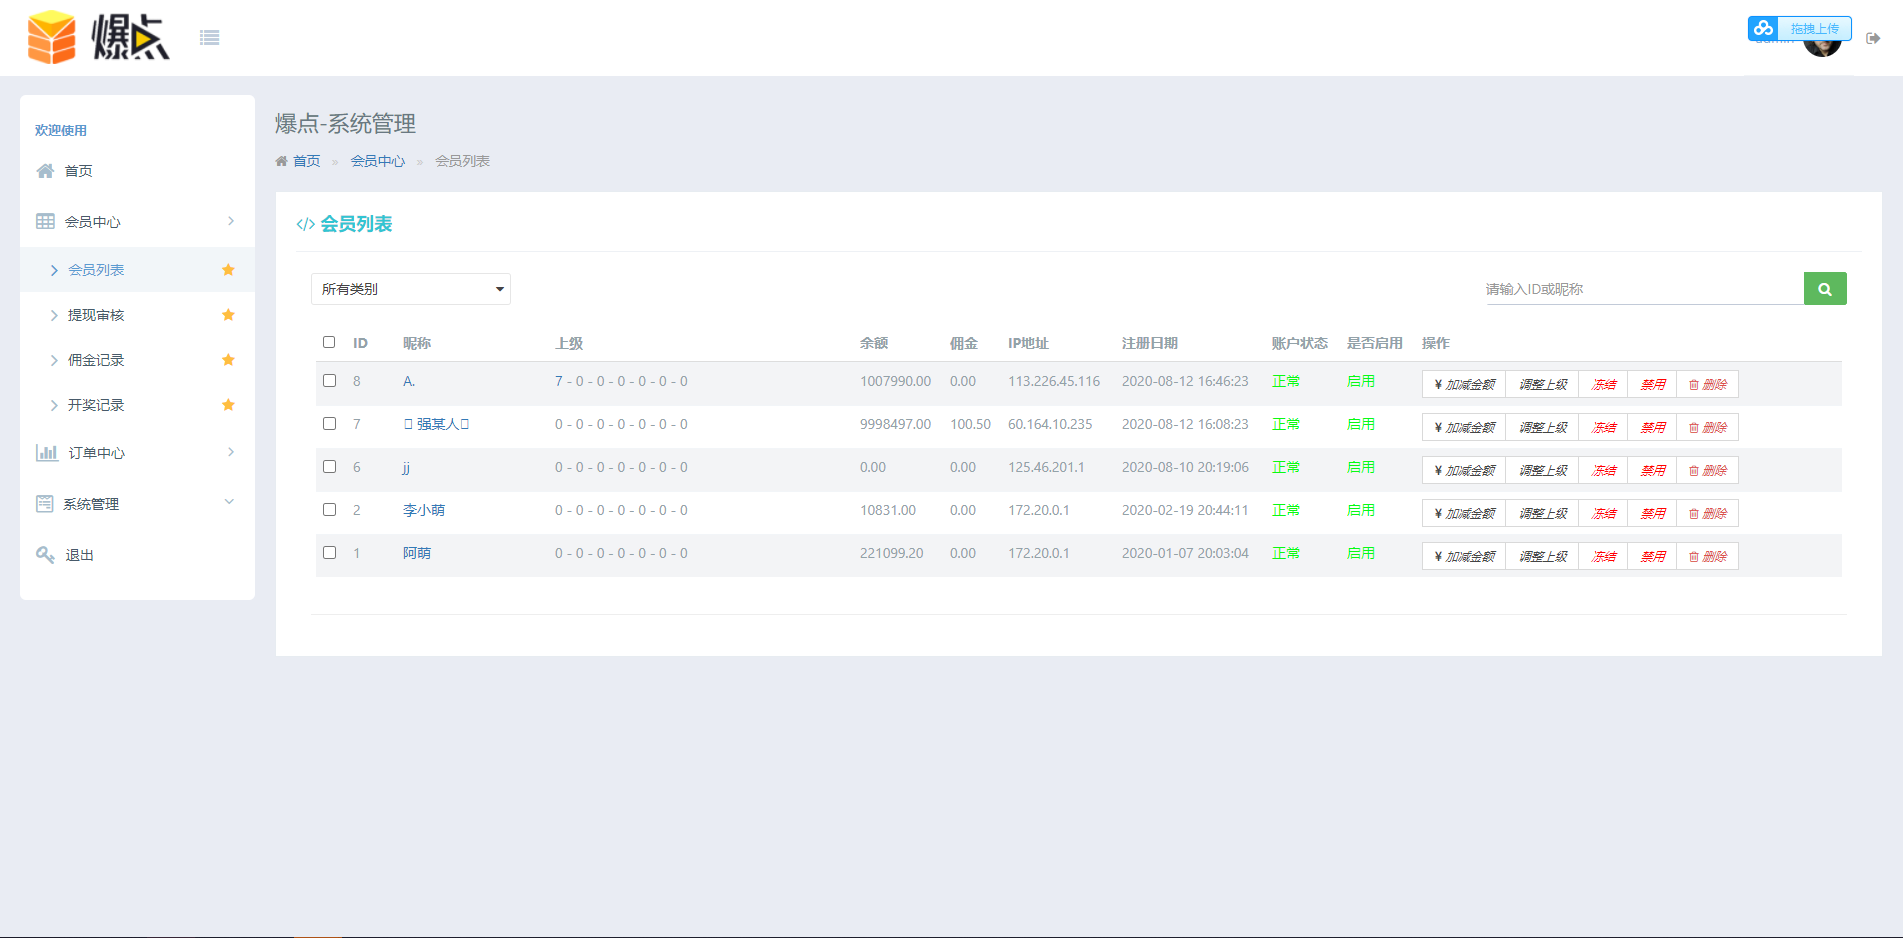Click the star beside 提现审核
Screen dimensions: 1903x938
point(228,315)
